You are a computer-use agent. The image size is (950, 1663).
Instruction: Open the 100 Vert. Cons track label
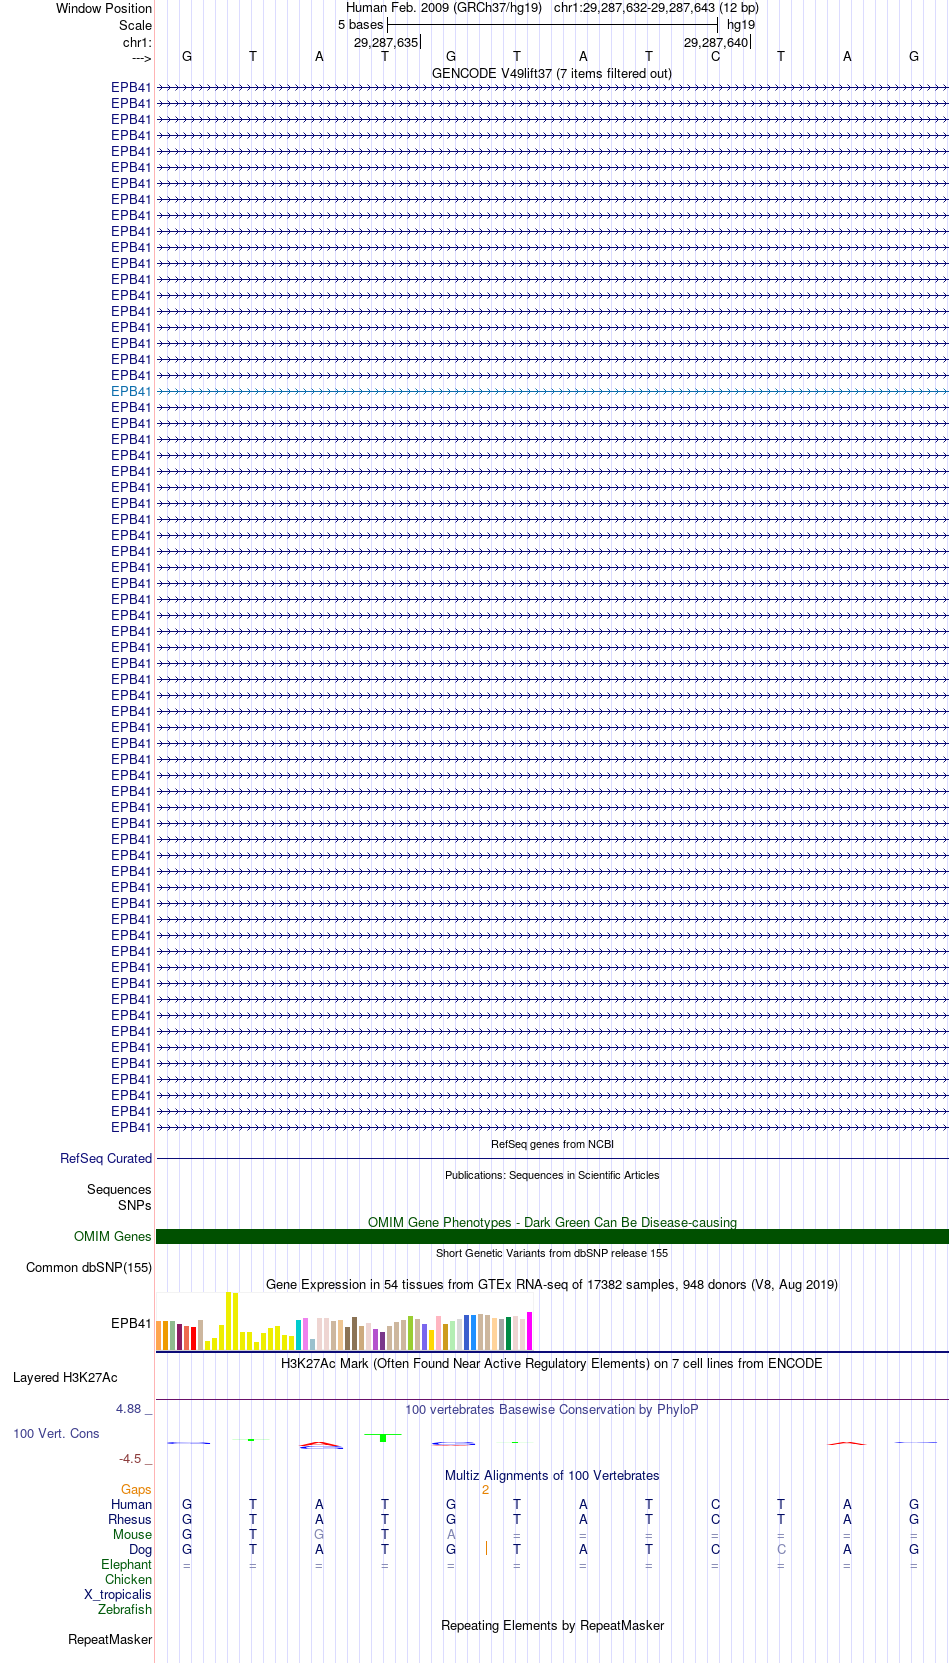pyautogui.click(x=56, y=1433)
